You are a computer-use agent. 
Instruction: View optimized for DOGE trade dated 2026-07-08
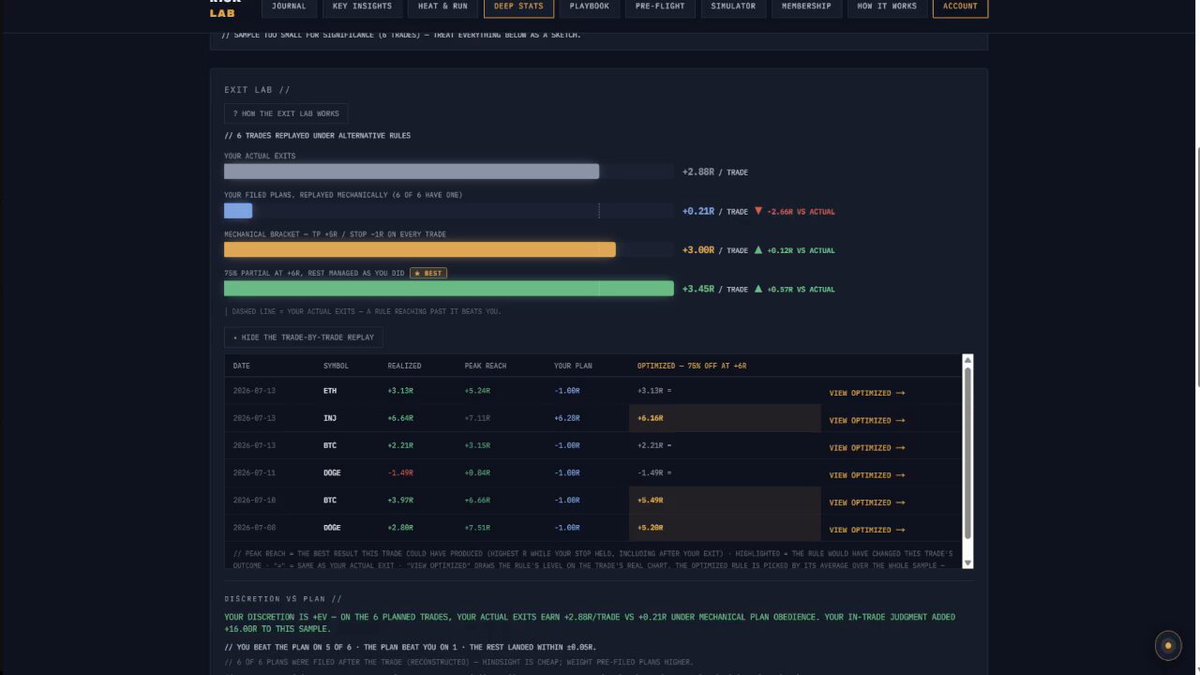pos(867,530)
